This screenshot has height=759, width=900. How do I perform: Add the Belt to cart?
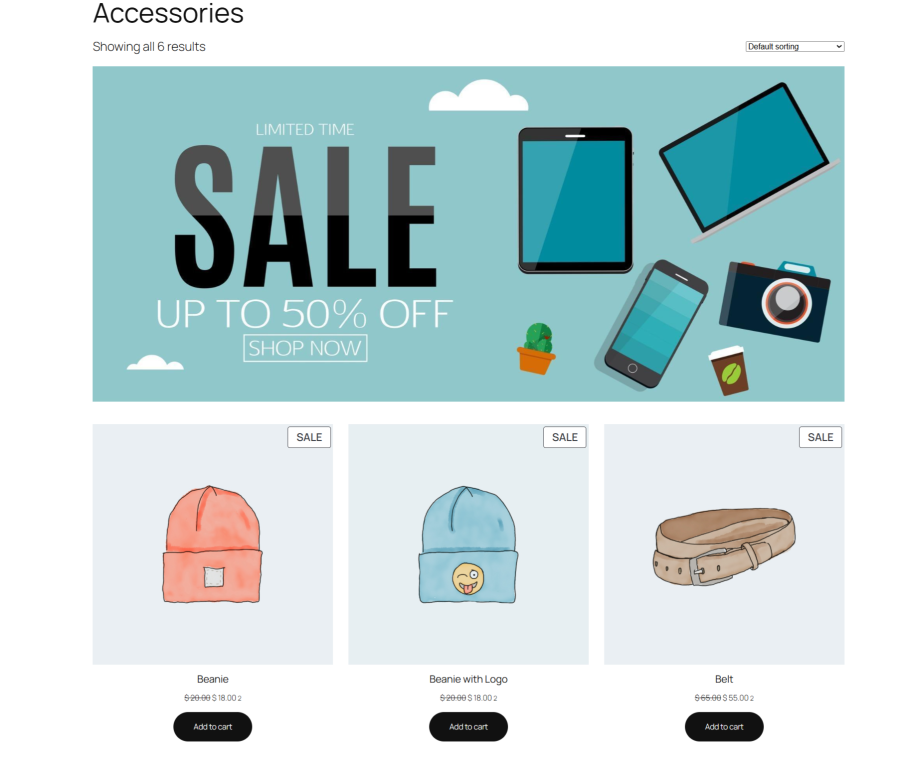pyautogui.click(x=724, y=726)
